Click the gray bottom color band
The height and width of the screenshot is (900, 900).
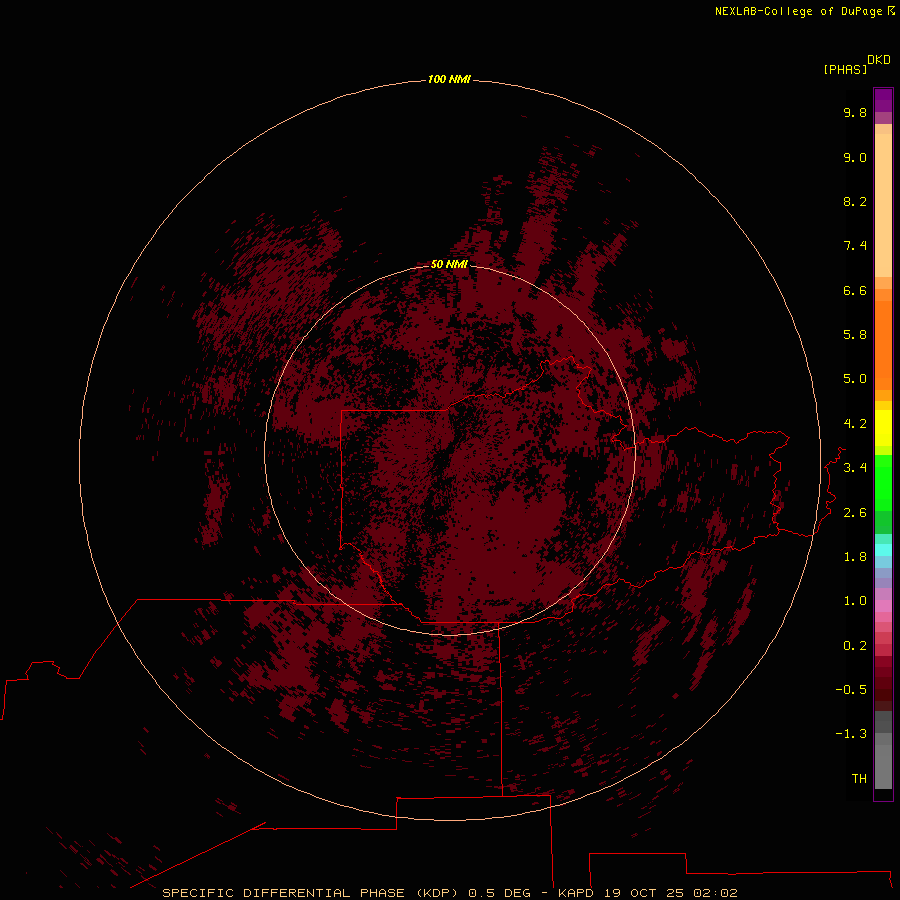pyautogui.click(x=883, y=763)
